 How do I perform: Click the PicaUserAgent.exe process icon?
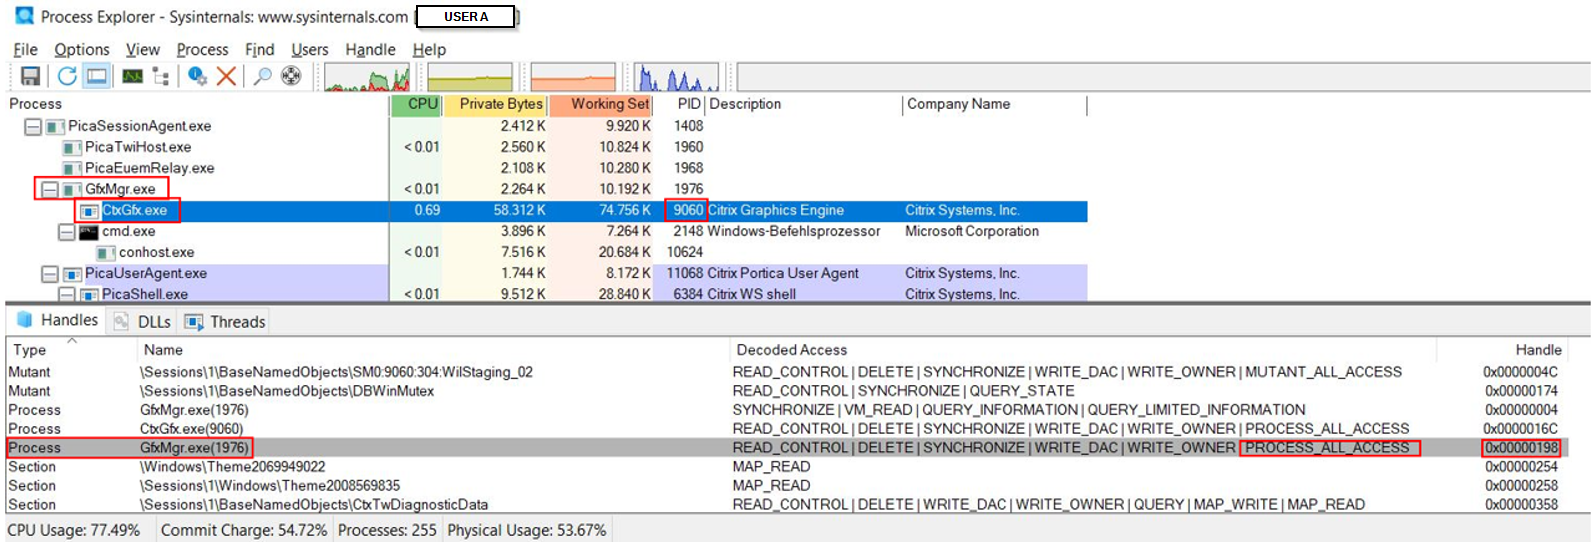tap(72, 274)
